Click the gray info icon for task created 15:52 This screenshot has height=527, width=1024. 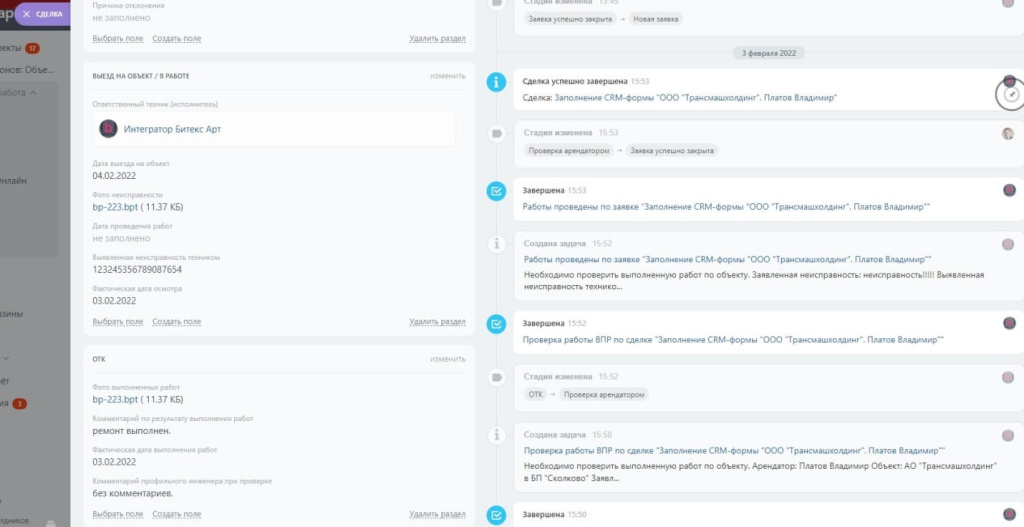point(495,243)
